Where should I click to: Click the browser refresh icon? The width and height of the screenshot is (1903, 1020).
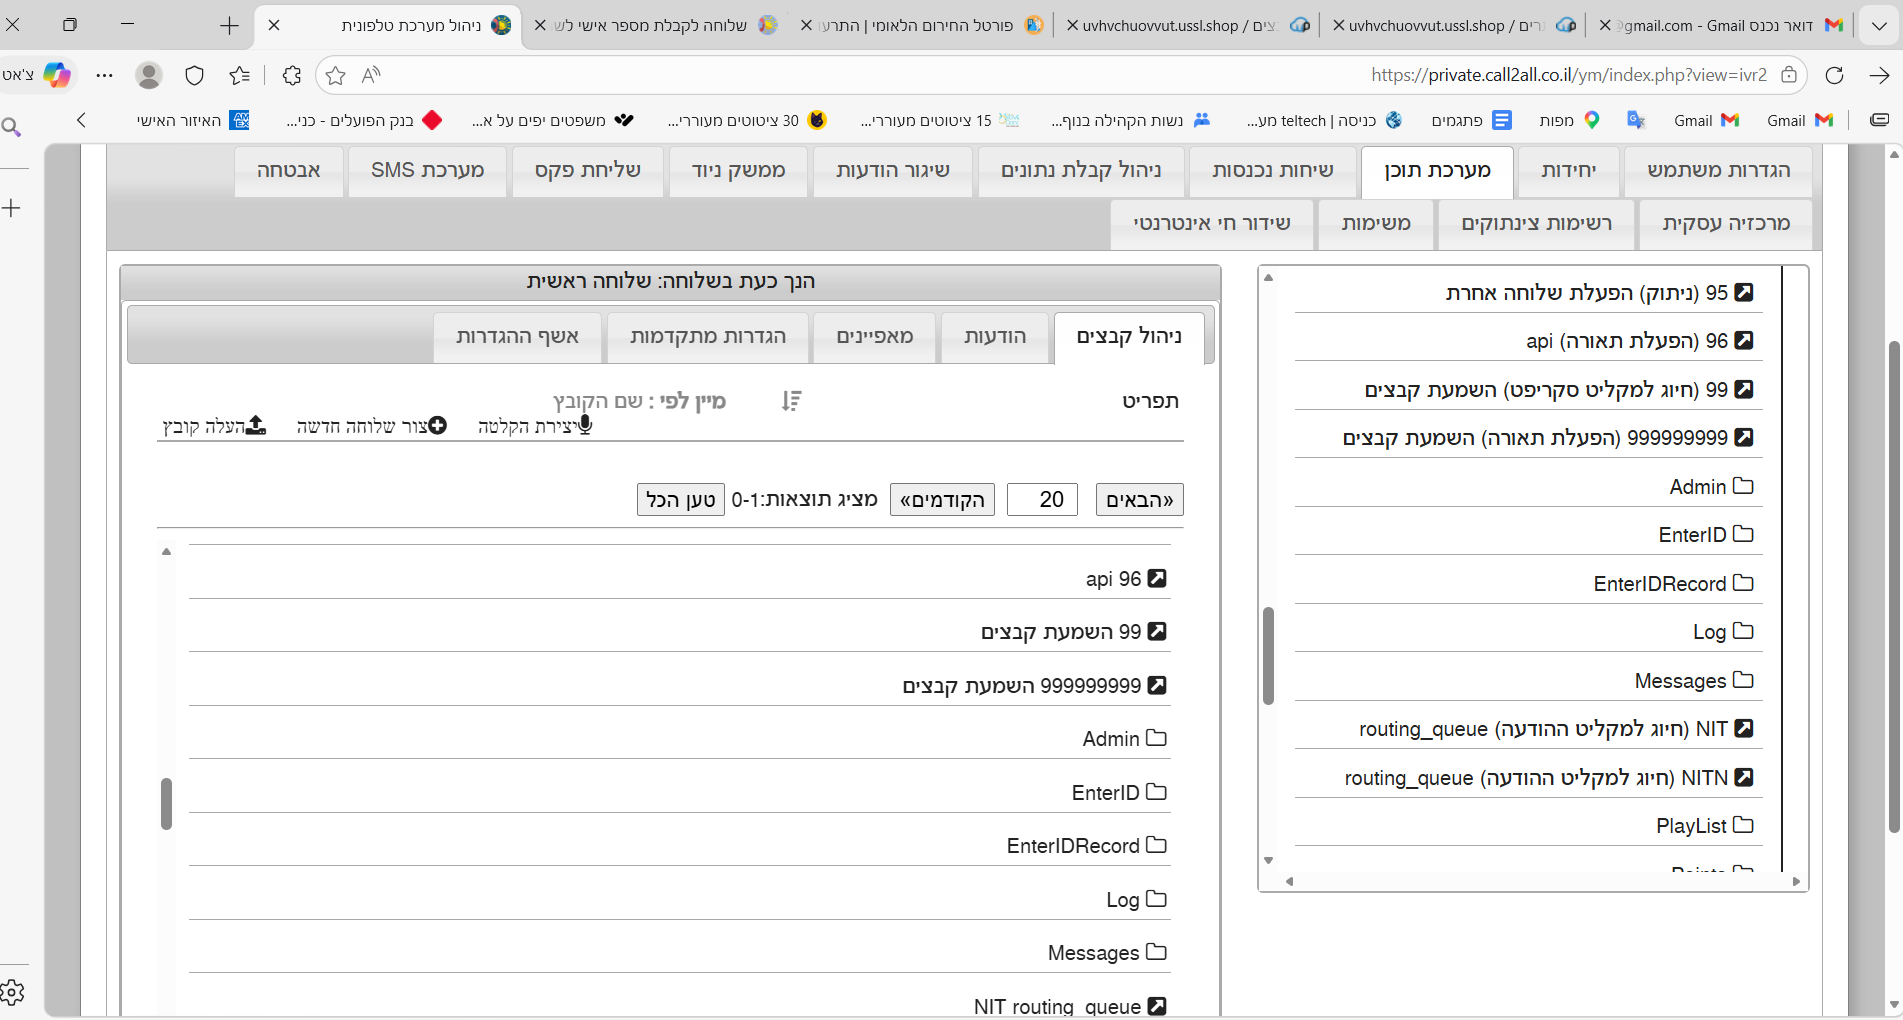tap(1834, 75)
